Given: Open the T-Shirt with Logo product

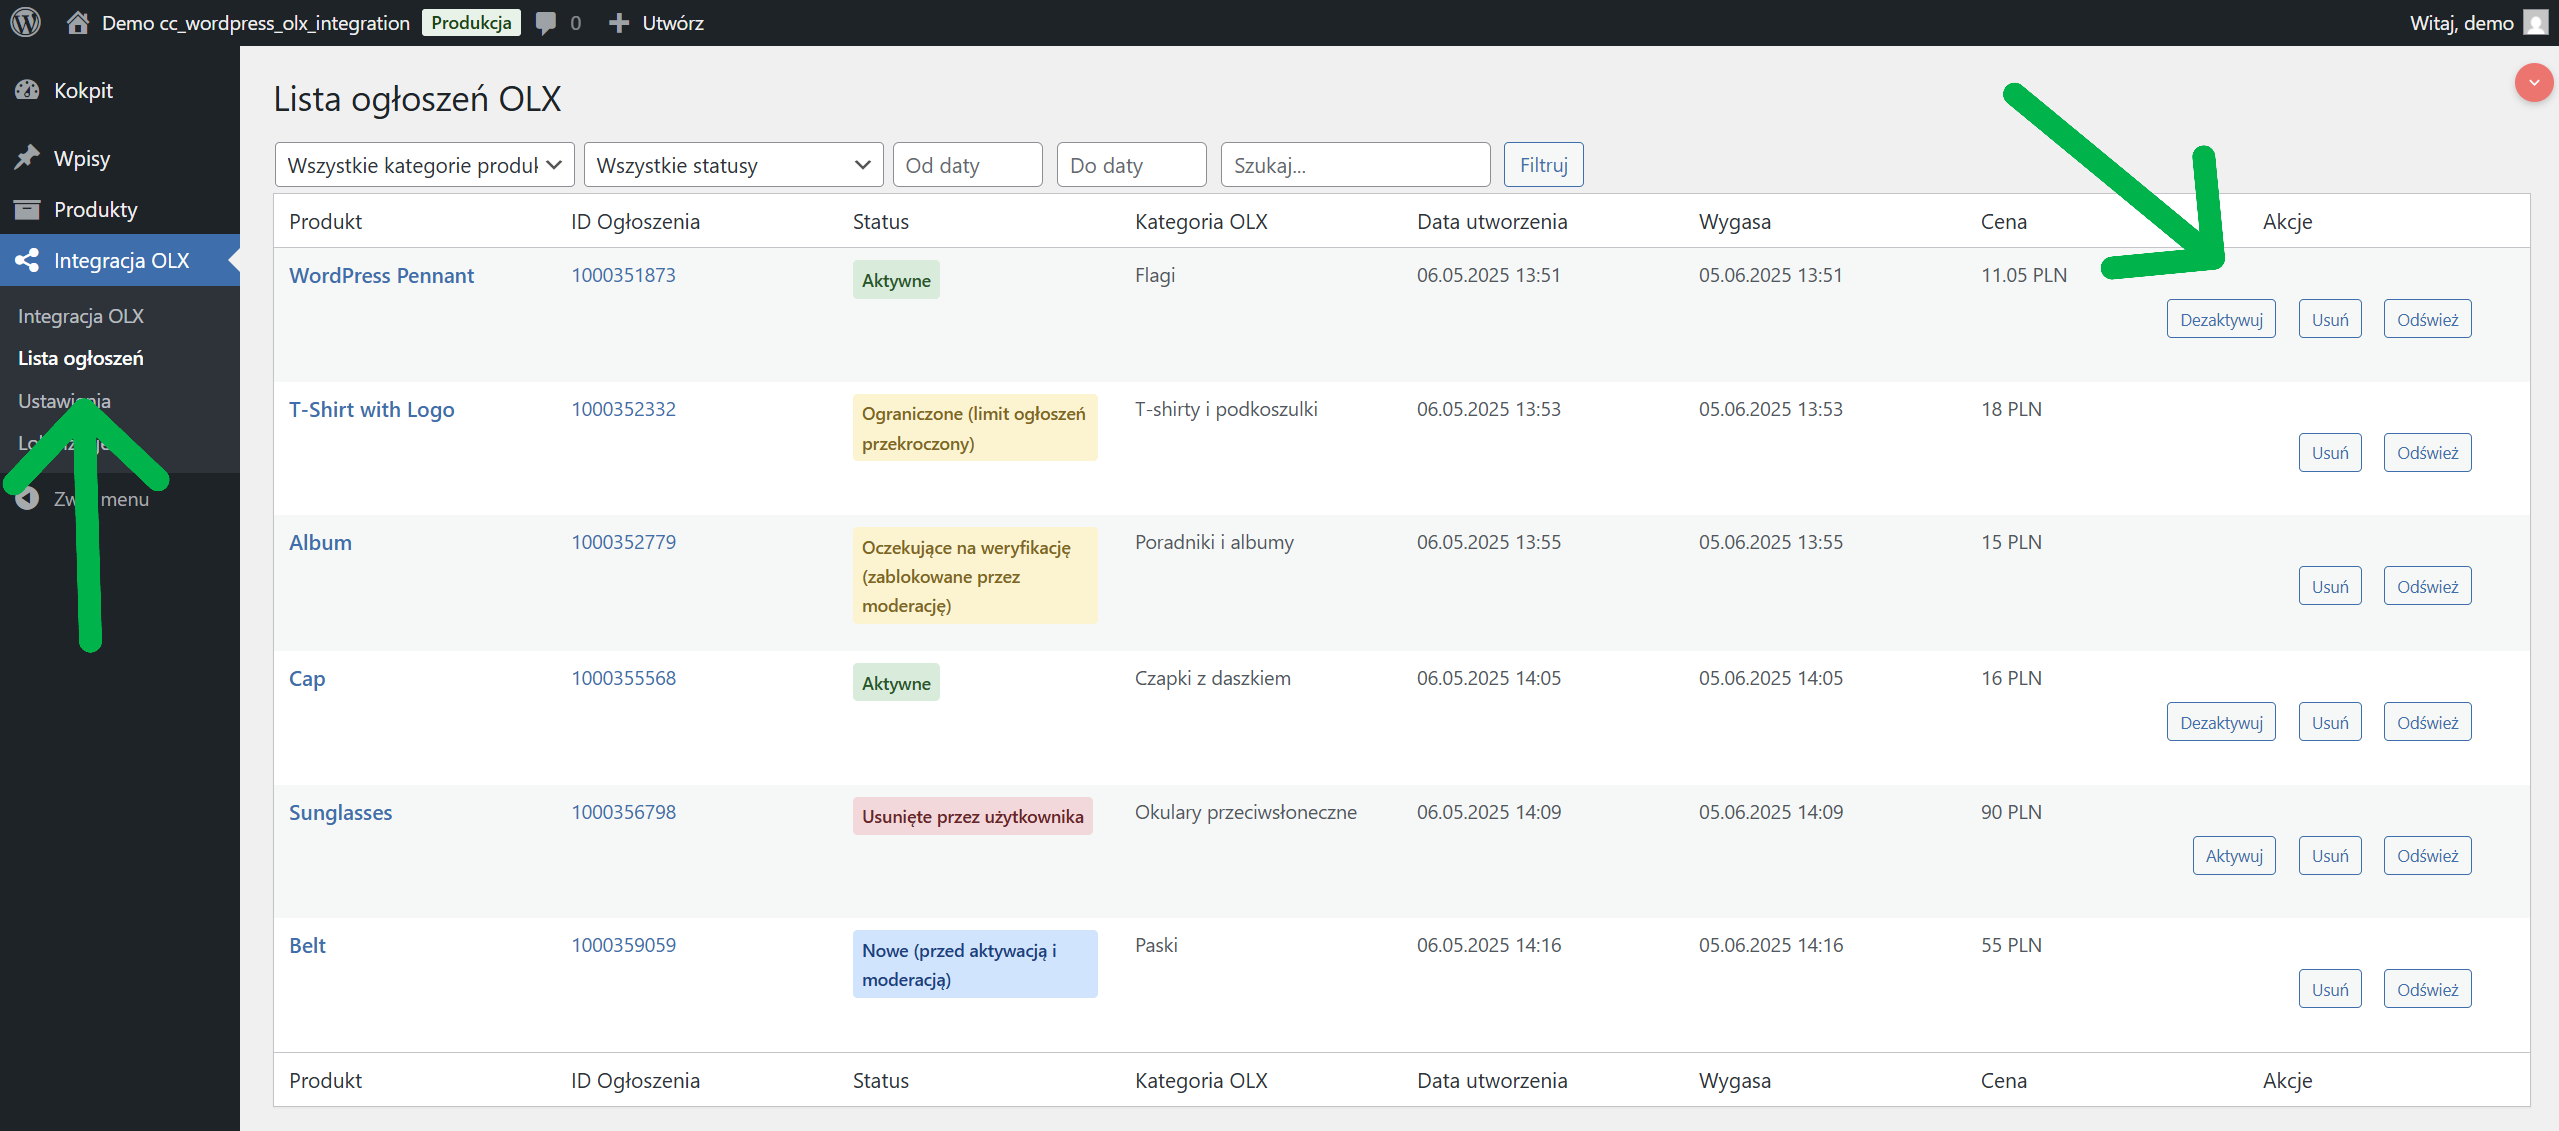Looking at the screenshot, I should coord(371,410).
